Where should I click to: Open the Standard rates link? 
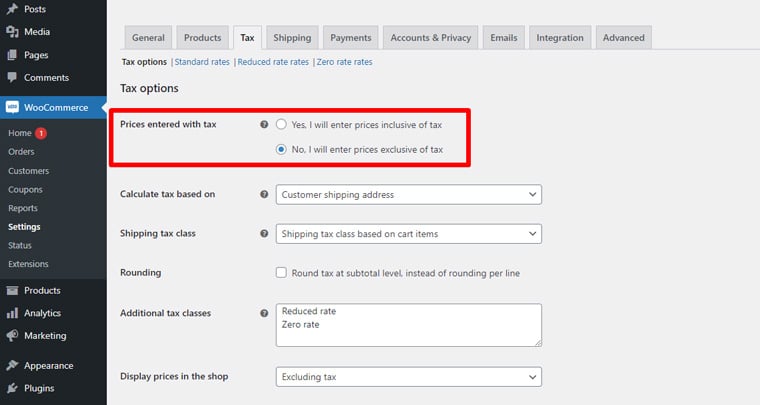click(202, 62)
